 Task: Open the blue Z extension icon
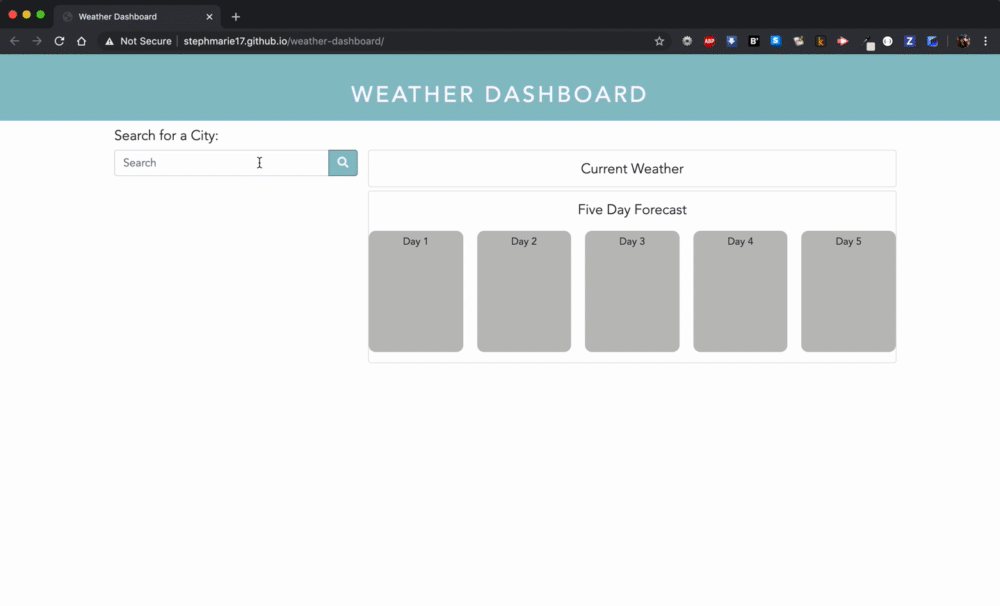point(910,41)
